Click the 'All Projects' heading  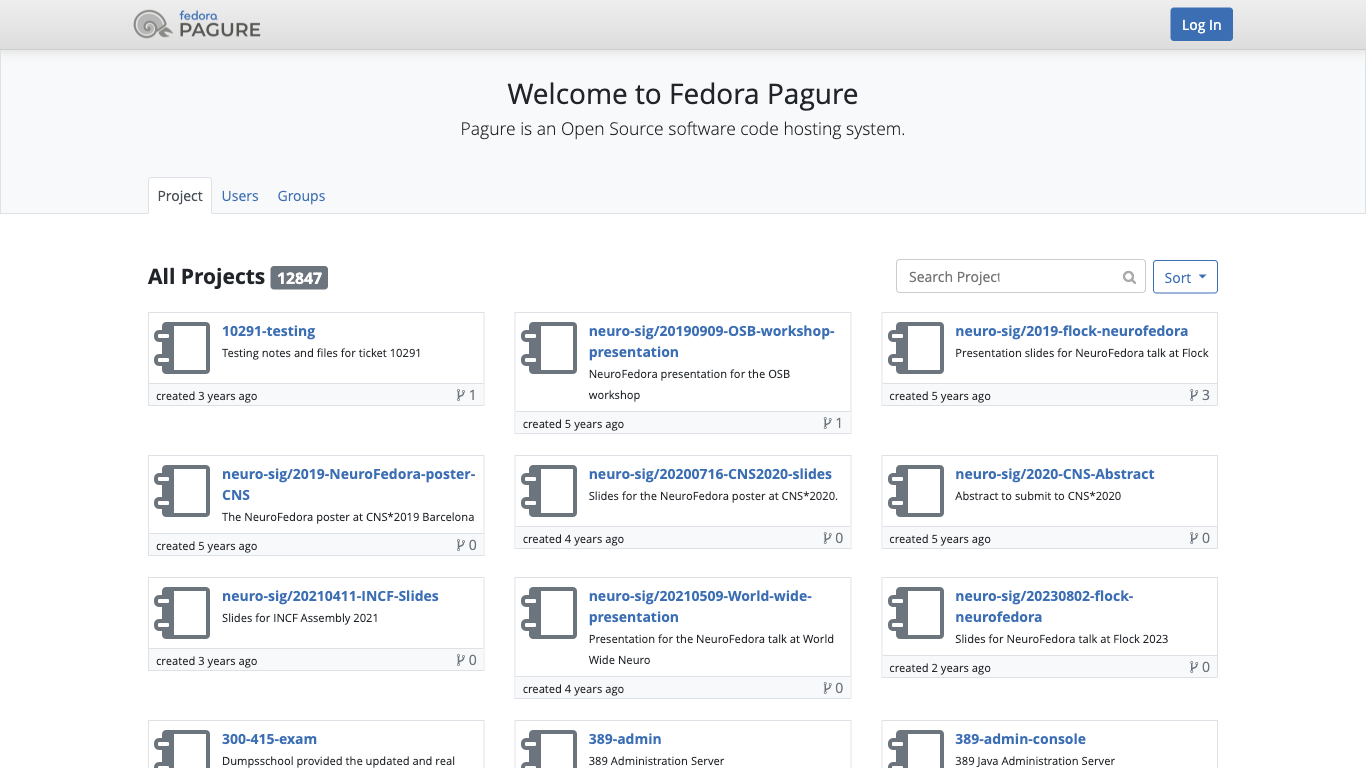click(206, 277)
